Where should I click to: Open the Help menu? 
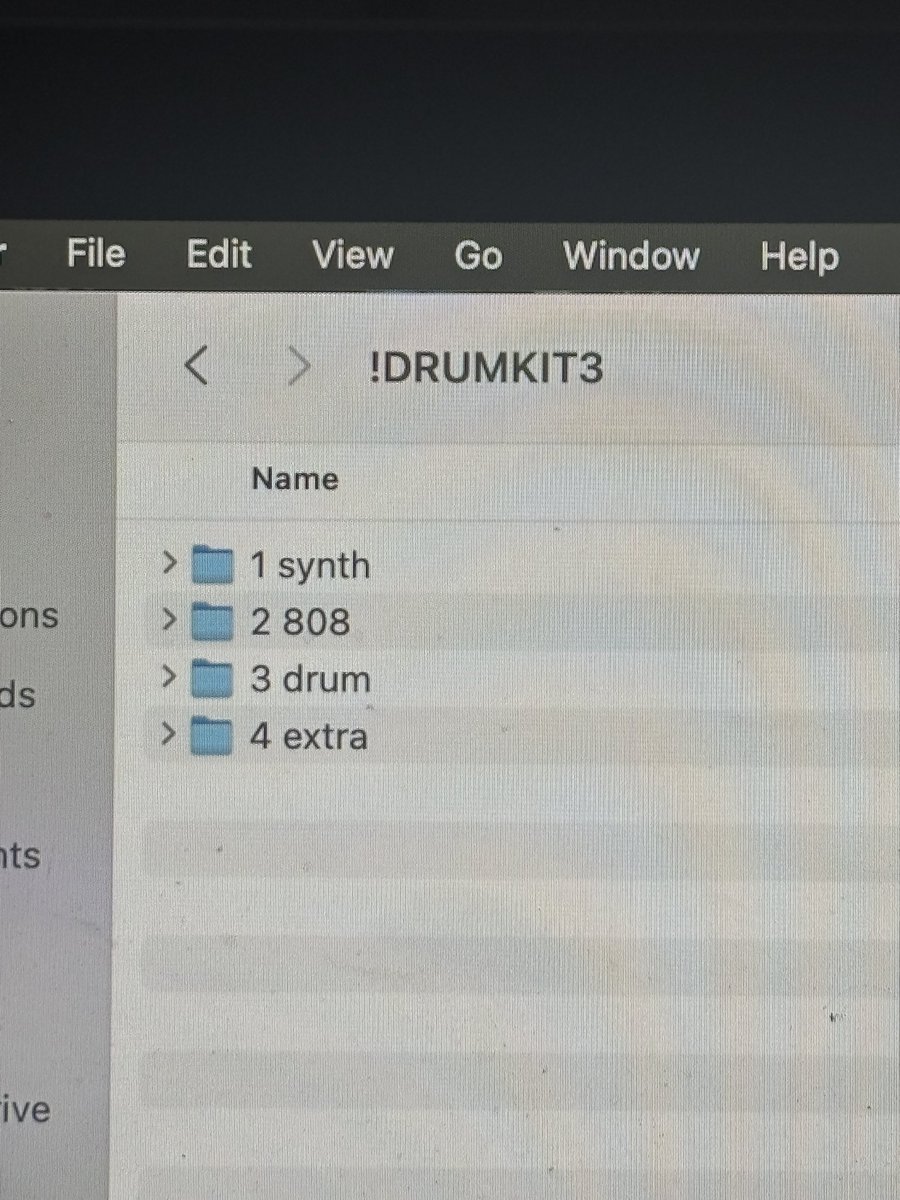(x=798, y=256)
